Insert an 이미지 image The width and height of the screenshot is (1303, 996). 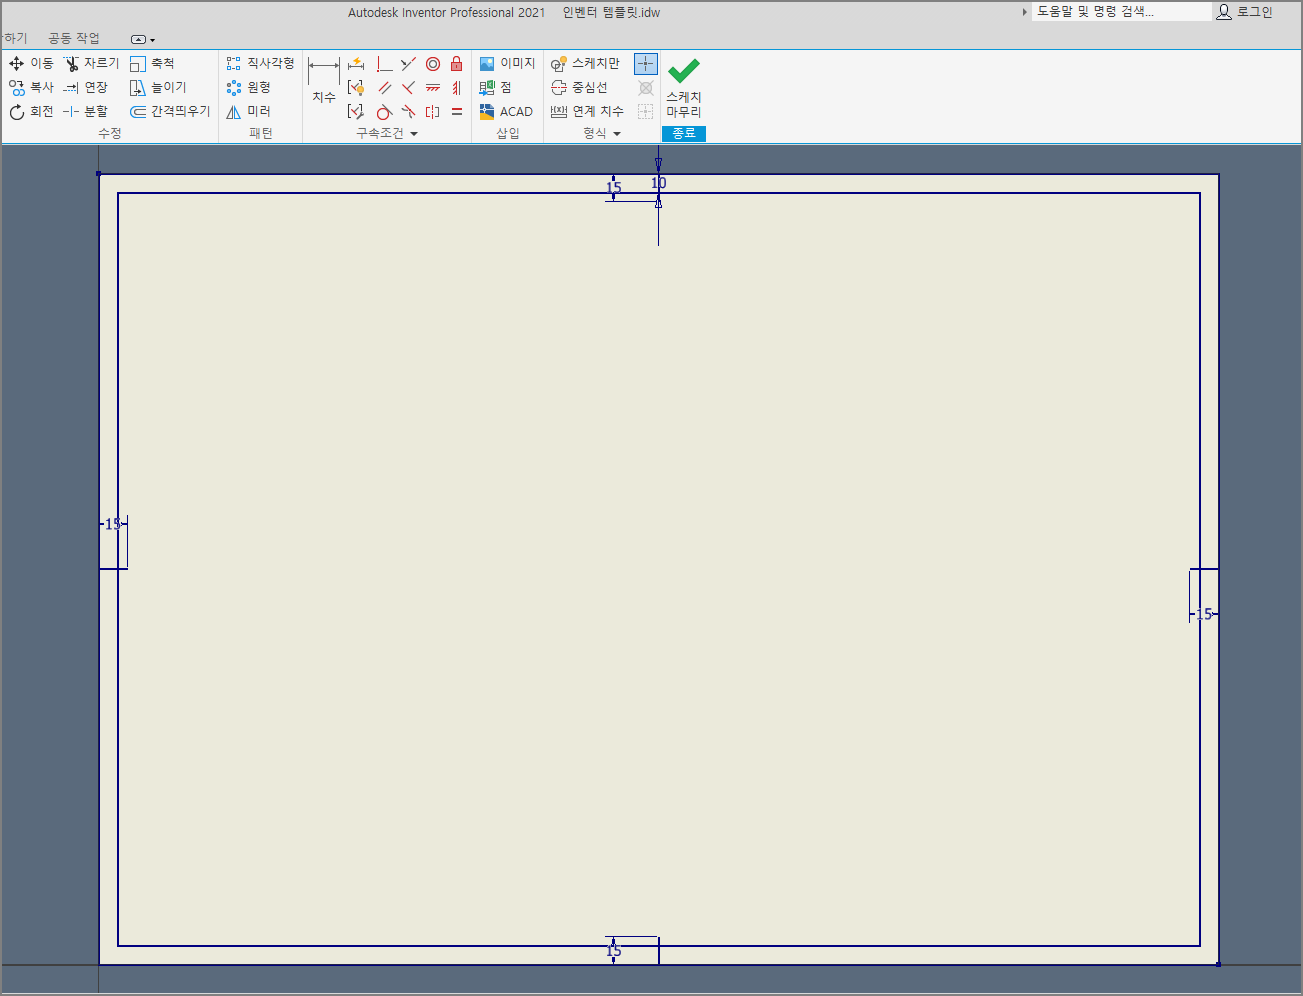click(x=507, y=63)
